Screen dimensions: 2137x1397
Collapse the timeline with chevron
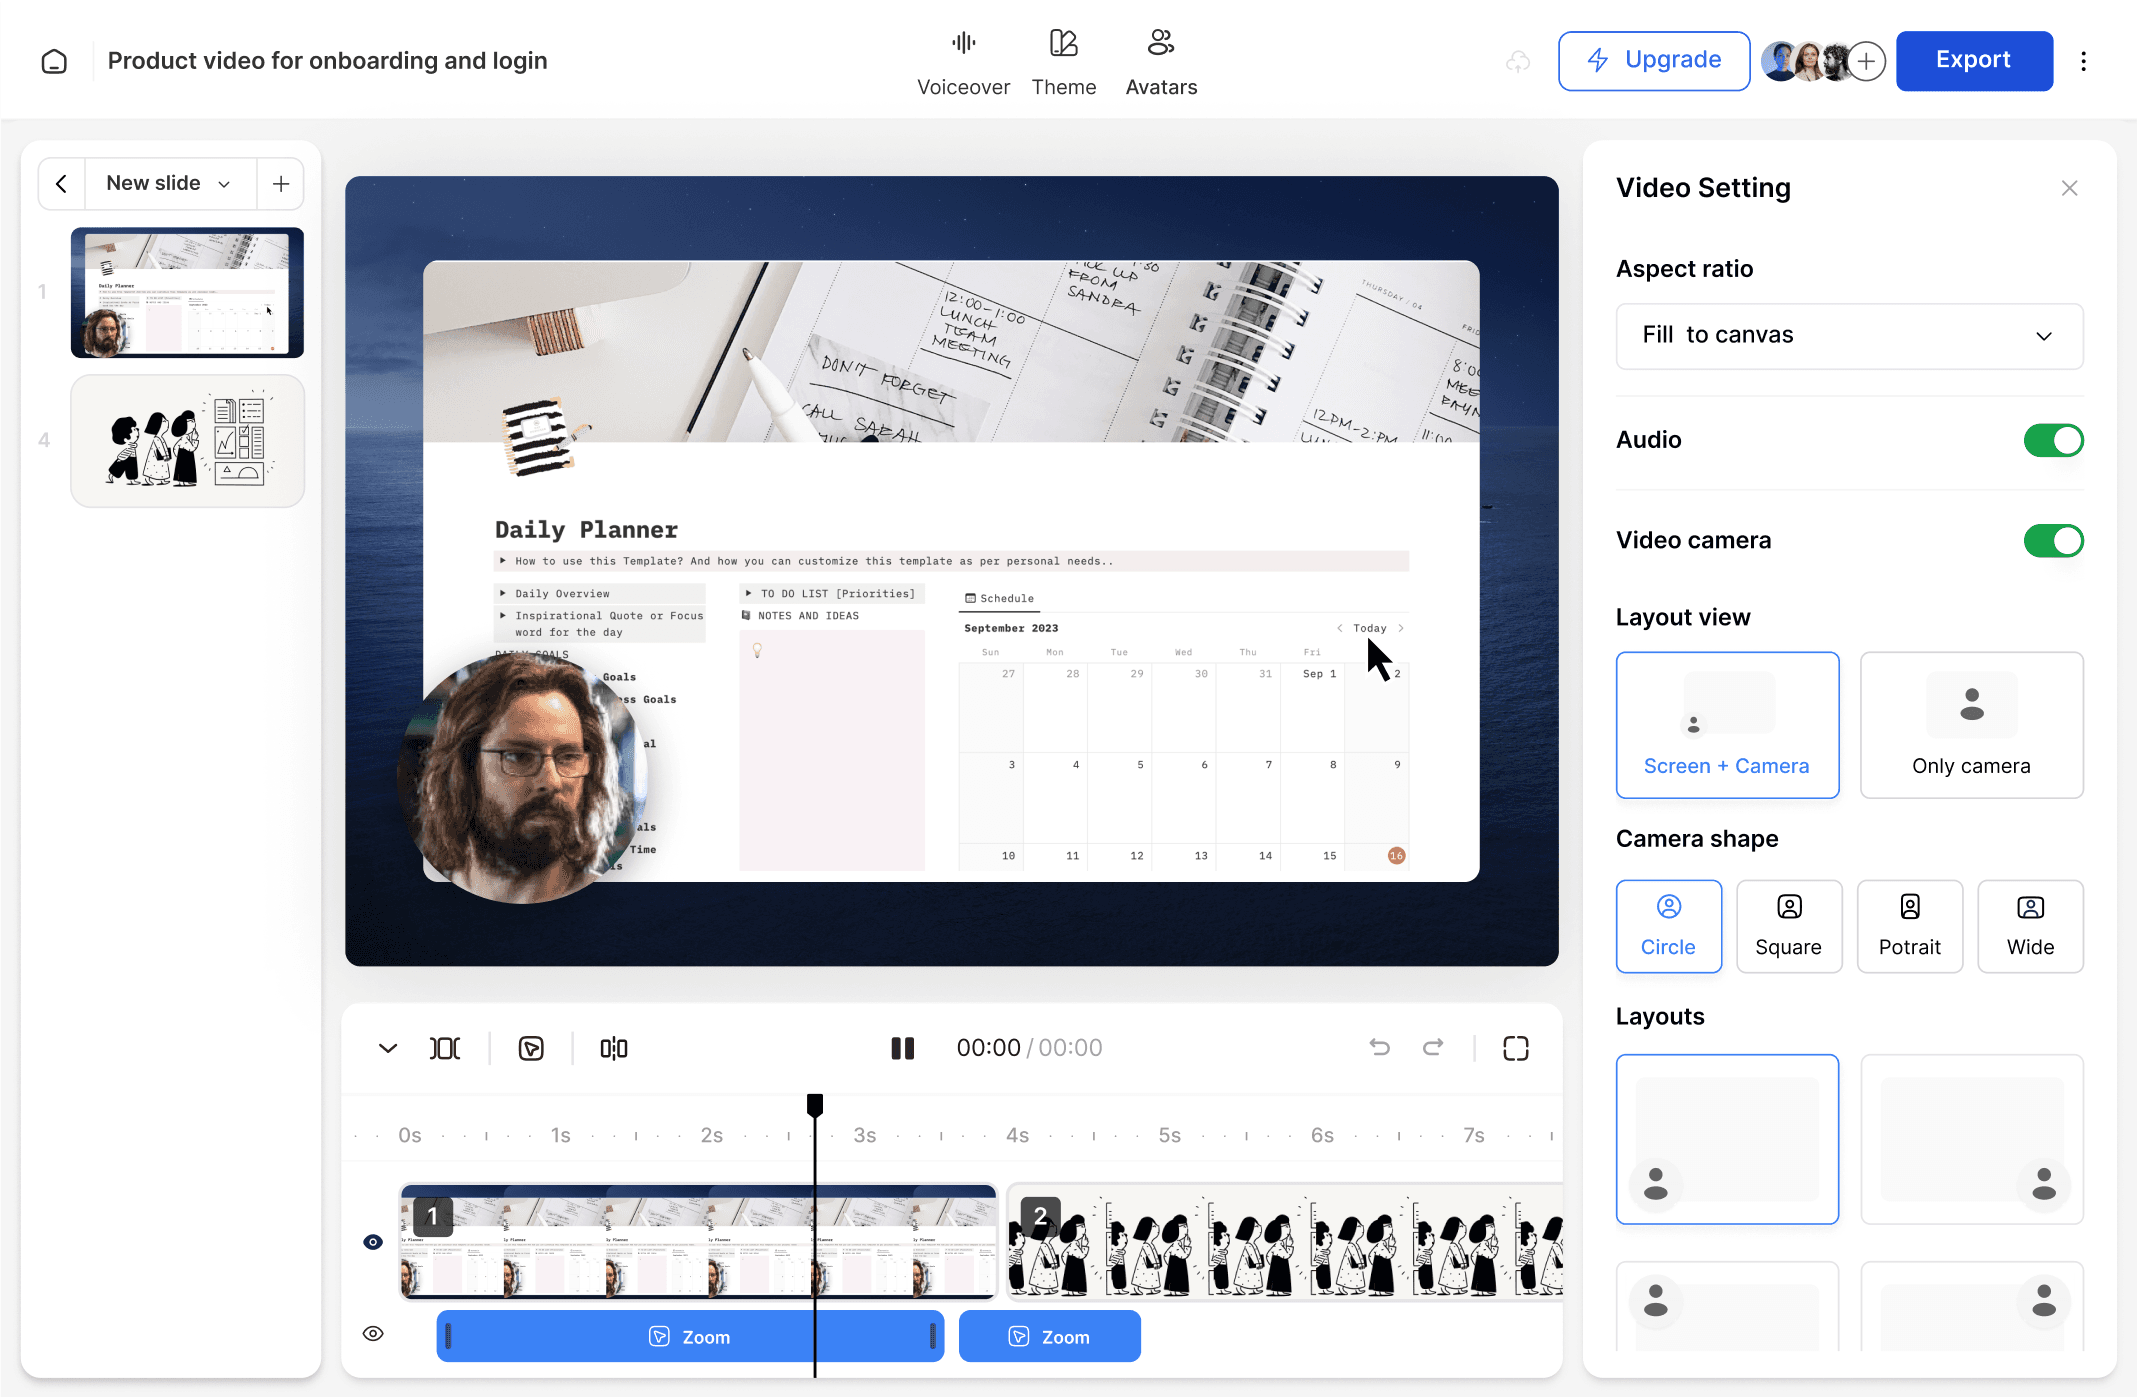[x=388, y=1048]
